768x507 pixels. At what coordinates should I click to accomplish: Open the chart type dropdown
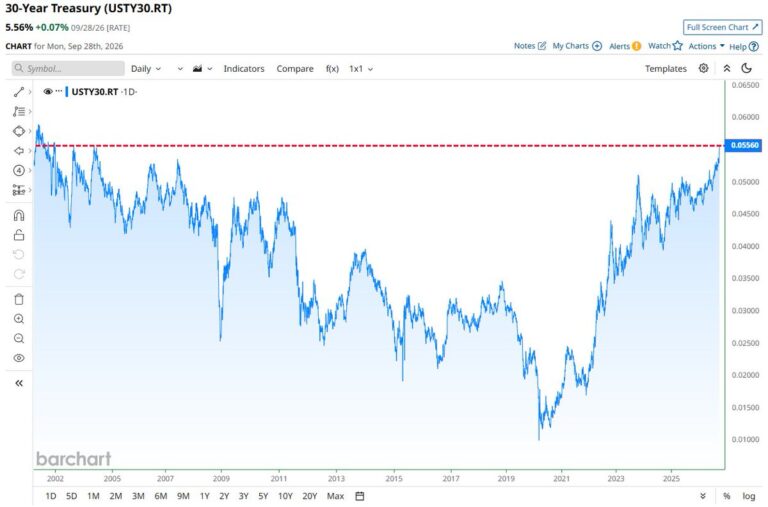coord(202,69)
